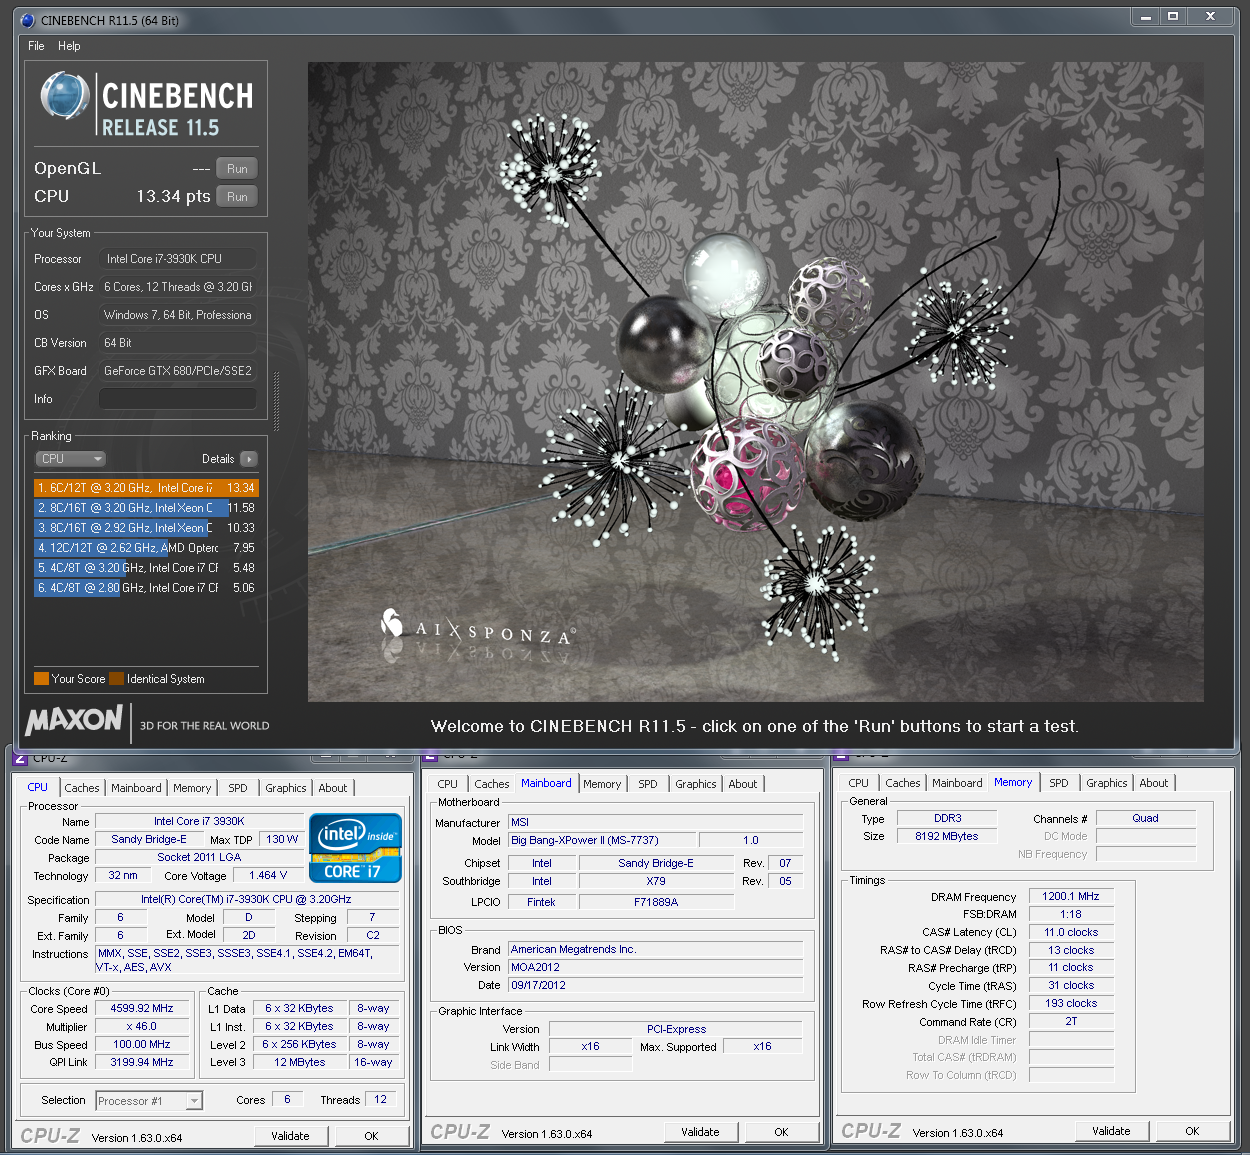This screenshot has width=1250, height=1155.
Task: Click OK in middle CPU-Z window
Action: (x=781, y=1132)
